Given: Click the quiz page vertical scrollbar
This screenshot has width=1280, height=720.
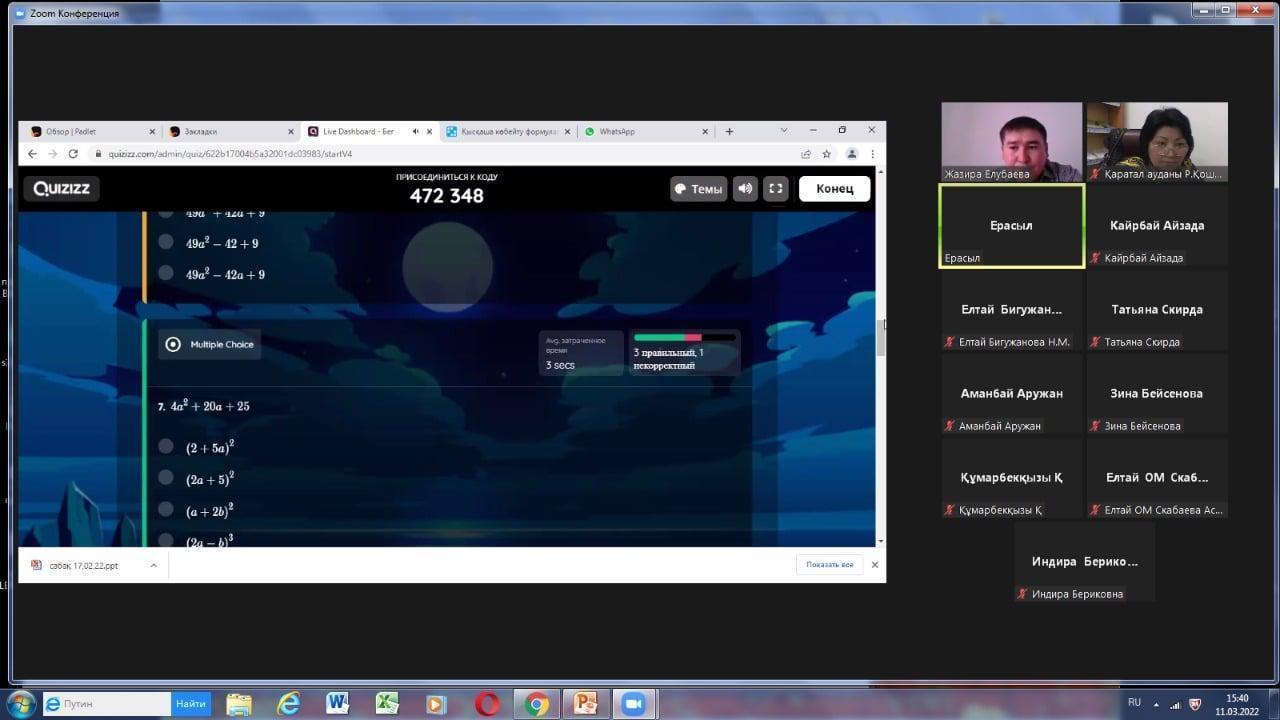Looking at the screenshot, I should click(x=880, y=338).
